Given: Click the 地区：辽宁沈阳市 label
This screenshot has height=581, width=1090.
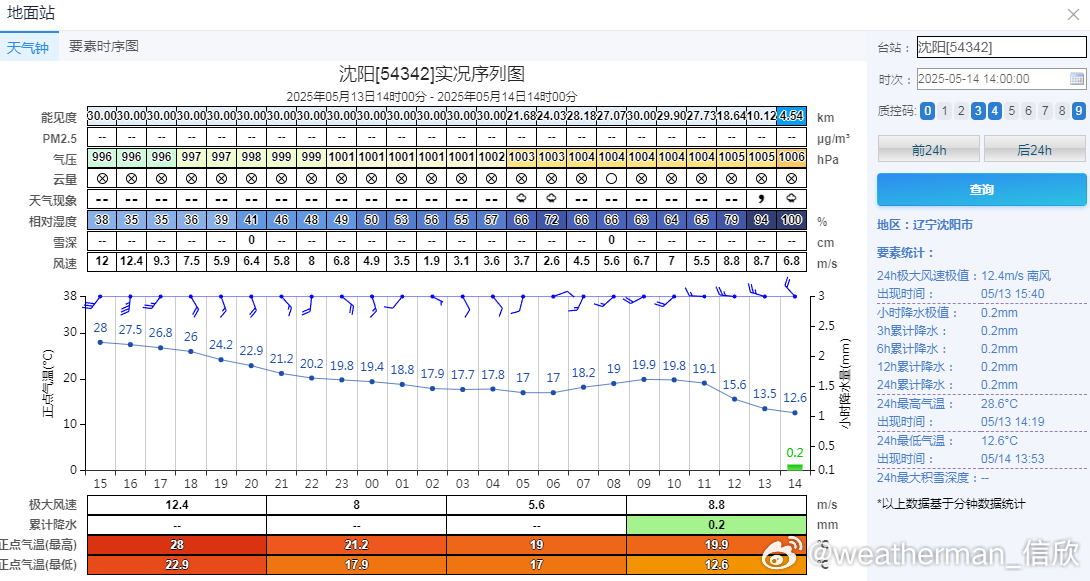Looking at the screenshot, I should (925, 224).
